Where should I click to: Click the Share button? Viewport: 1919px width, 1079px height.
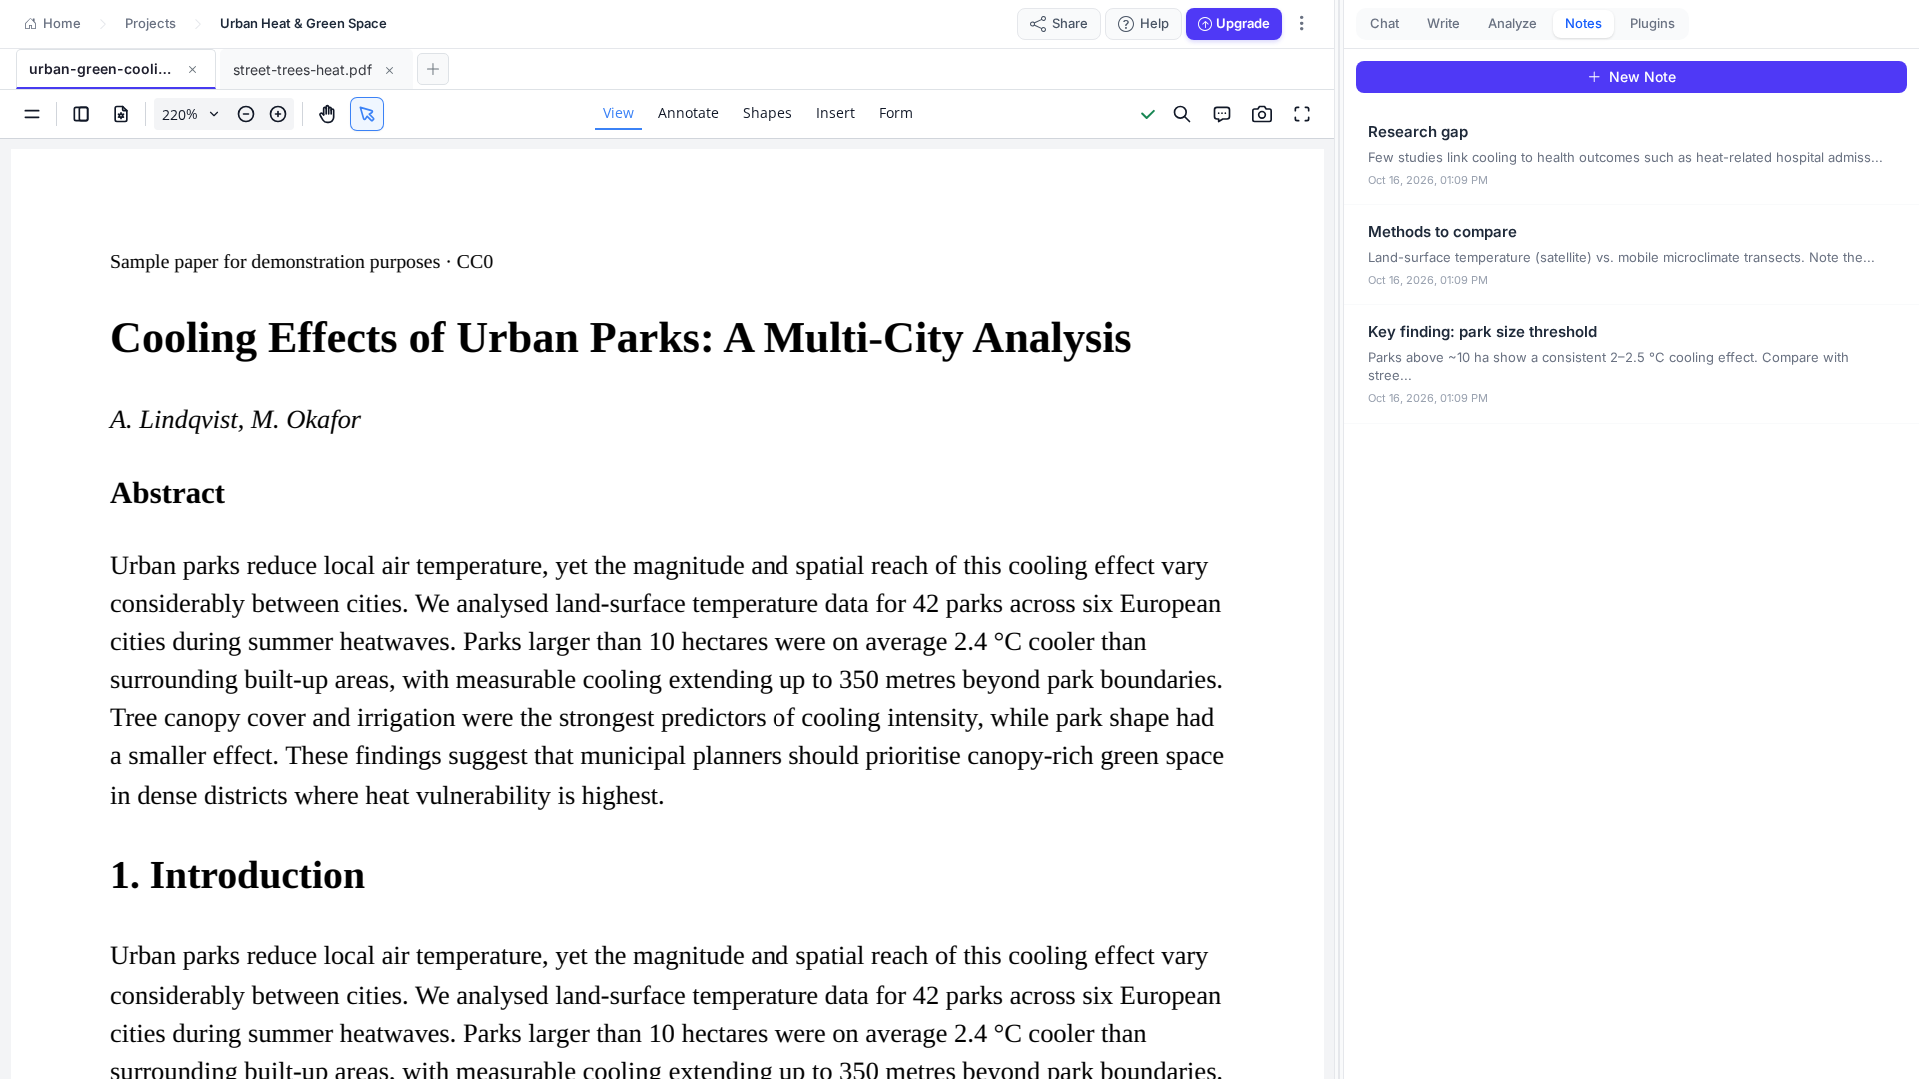pos(1059,24)
